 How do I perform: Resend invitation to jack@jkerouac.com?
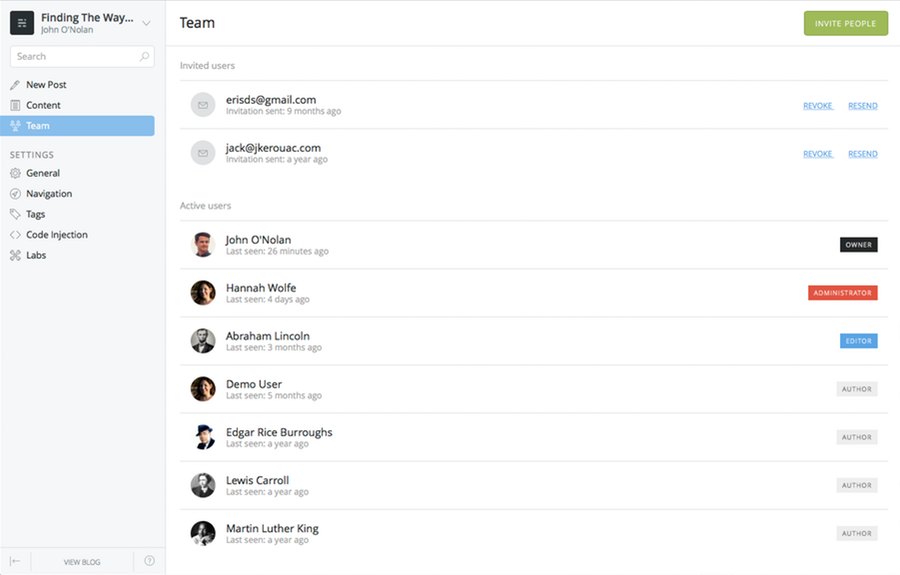(x=863, y=154)
